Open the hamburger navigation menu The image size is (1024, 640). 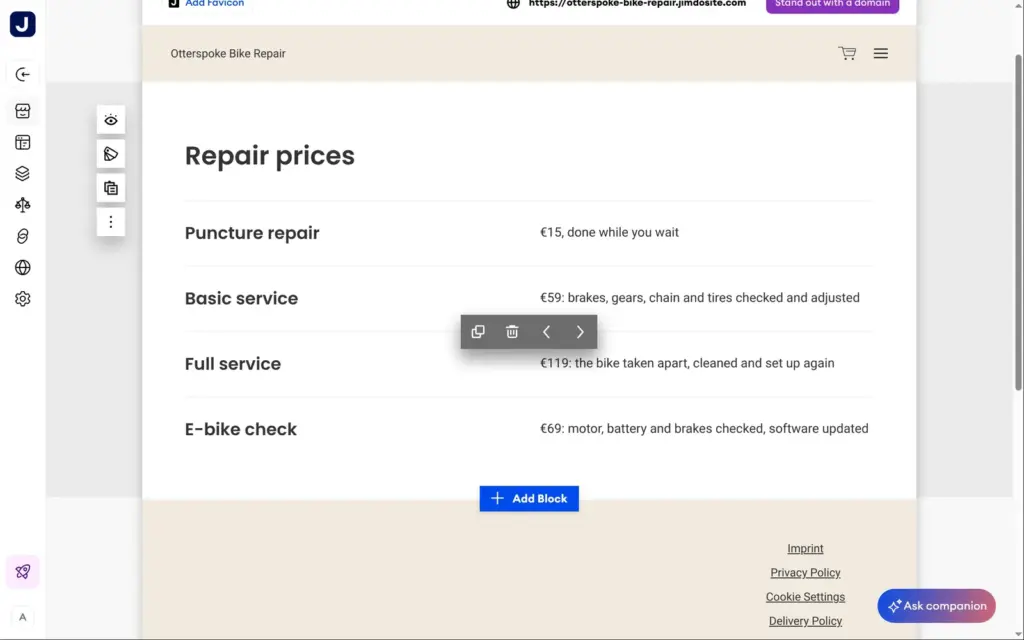pyautogui.click(x=881, y=54)
